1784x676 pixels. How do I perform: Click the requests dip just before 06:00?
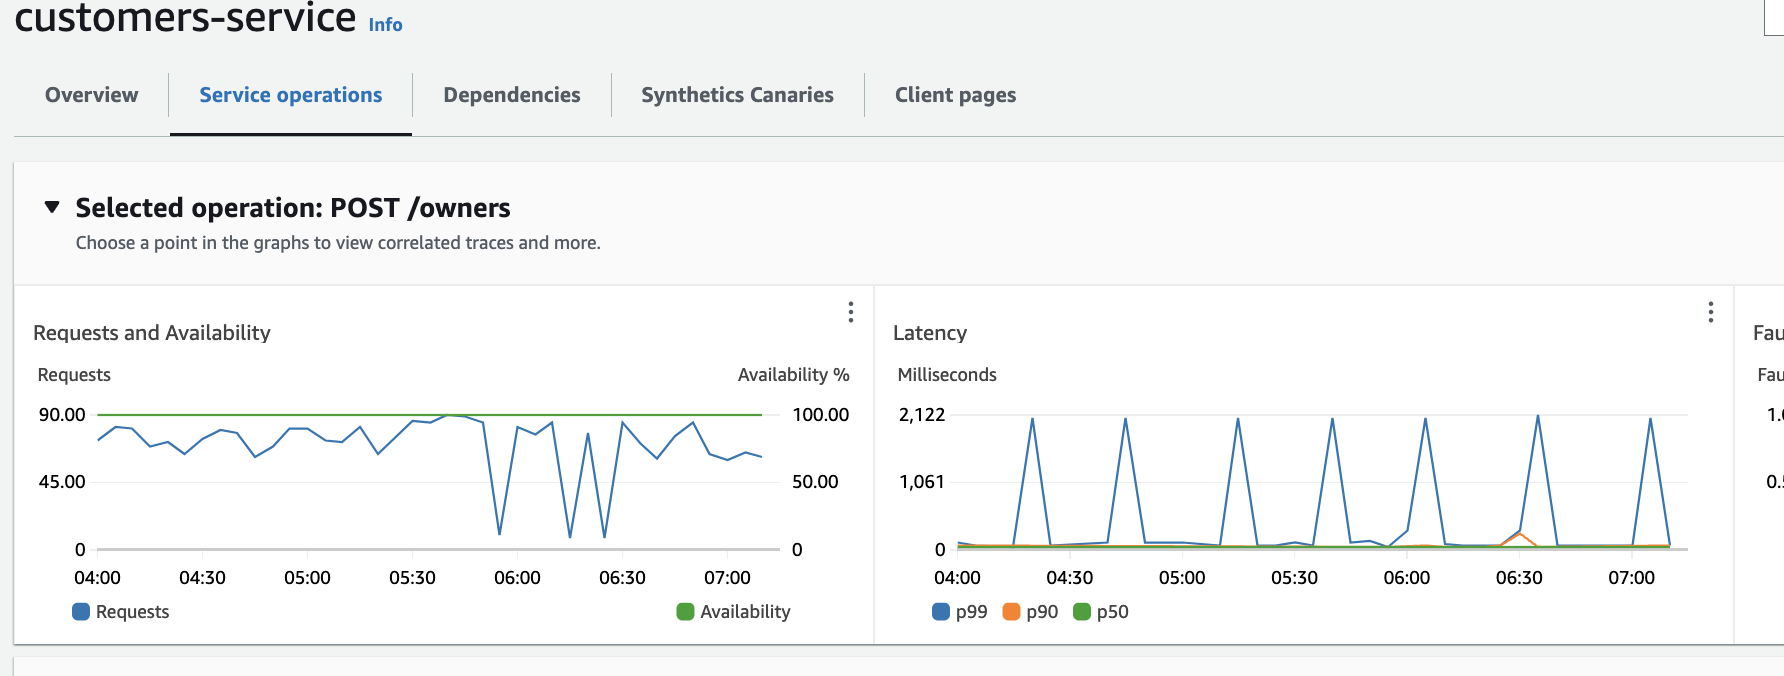click(499, 533)
